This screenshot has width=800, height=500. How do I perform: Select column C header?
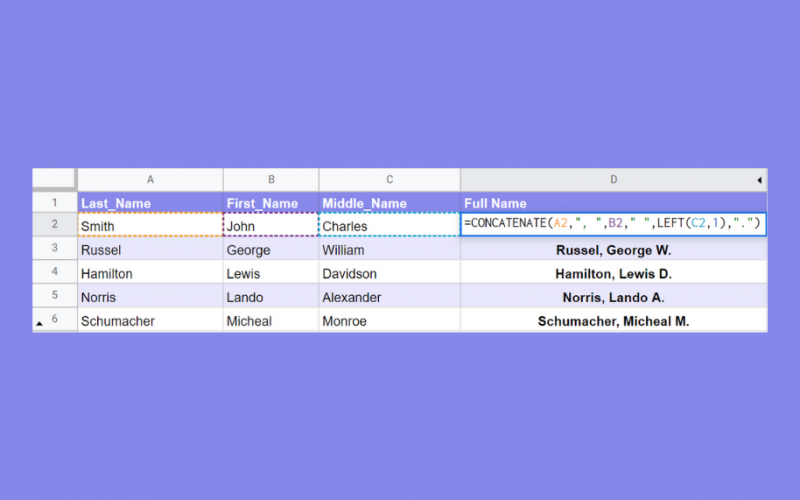coord(389,180)
